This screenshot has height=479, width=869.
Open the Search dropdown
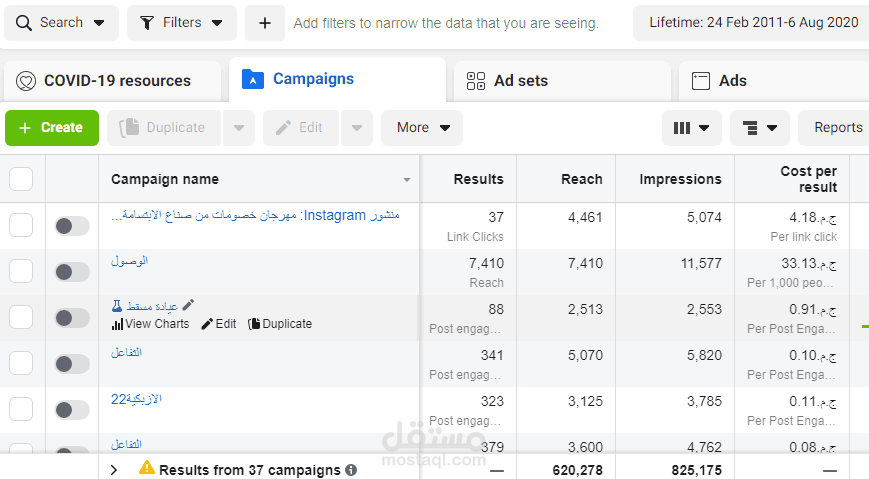point(62,23)
